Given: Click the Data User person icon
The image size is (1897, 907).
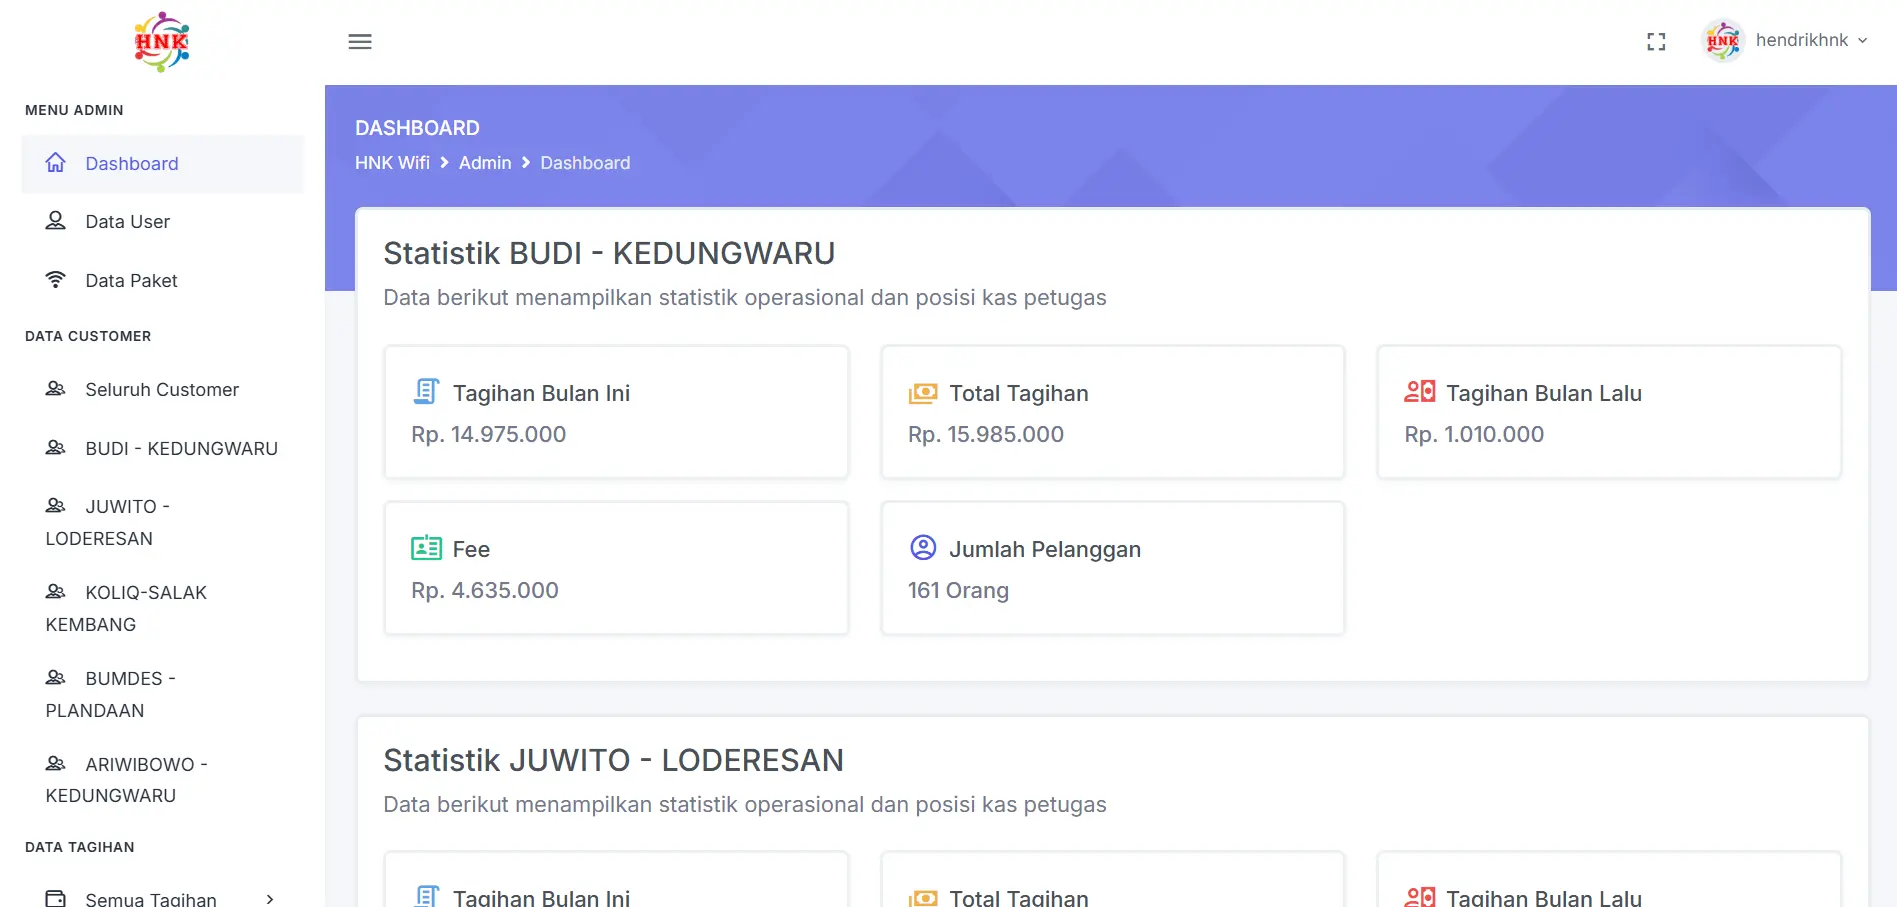Looking at the screenshot, I should (56, 221).
